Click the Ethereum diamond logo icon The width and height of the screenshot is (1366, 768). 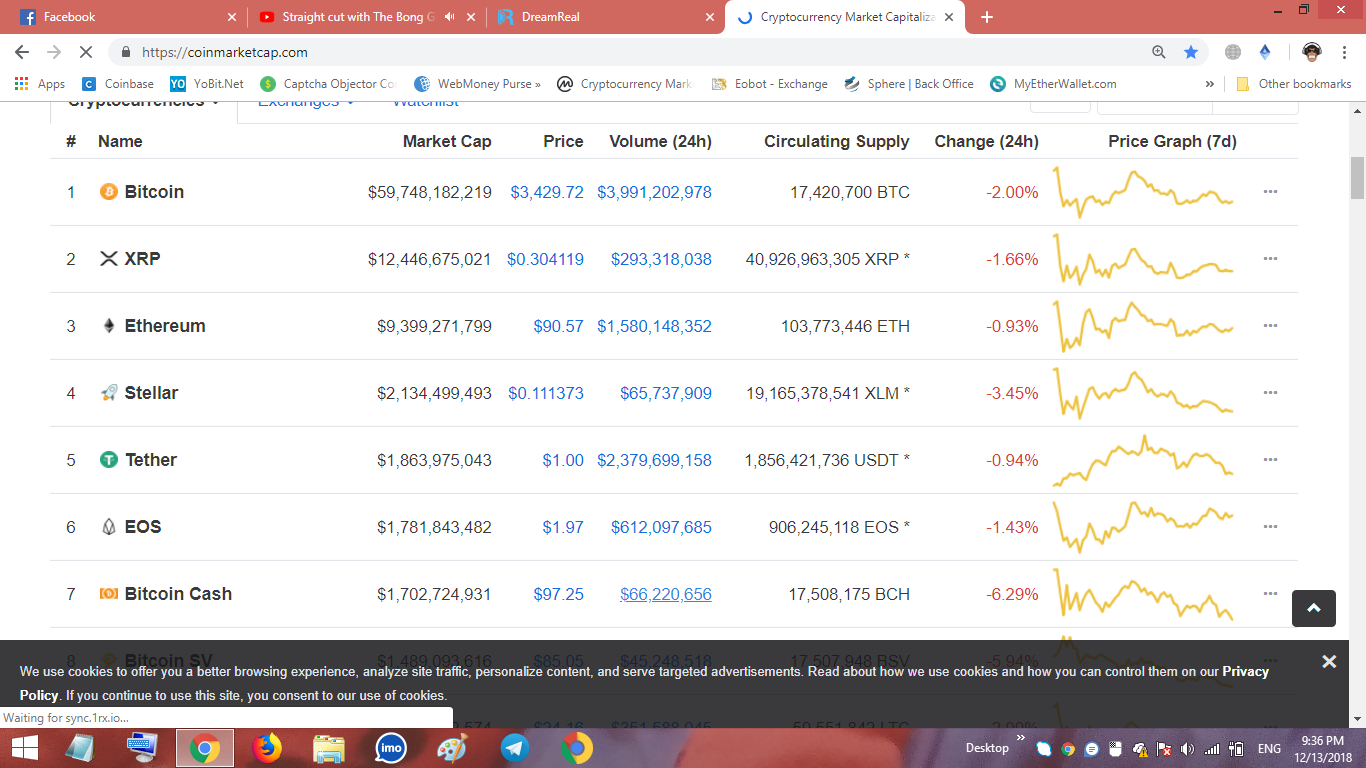(x=109, y=326)
